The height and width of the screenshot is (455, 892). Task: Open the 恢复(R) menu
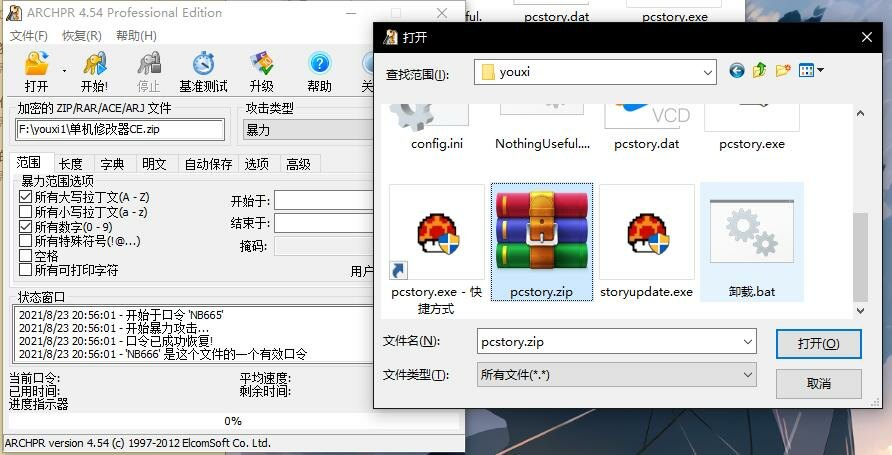pos(81,36)
